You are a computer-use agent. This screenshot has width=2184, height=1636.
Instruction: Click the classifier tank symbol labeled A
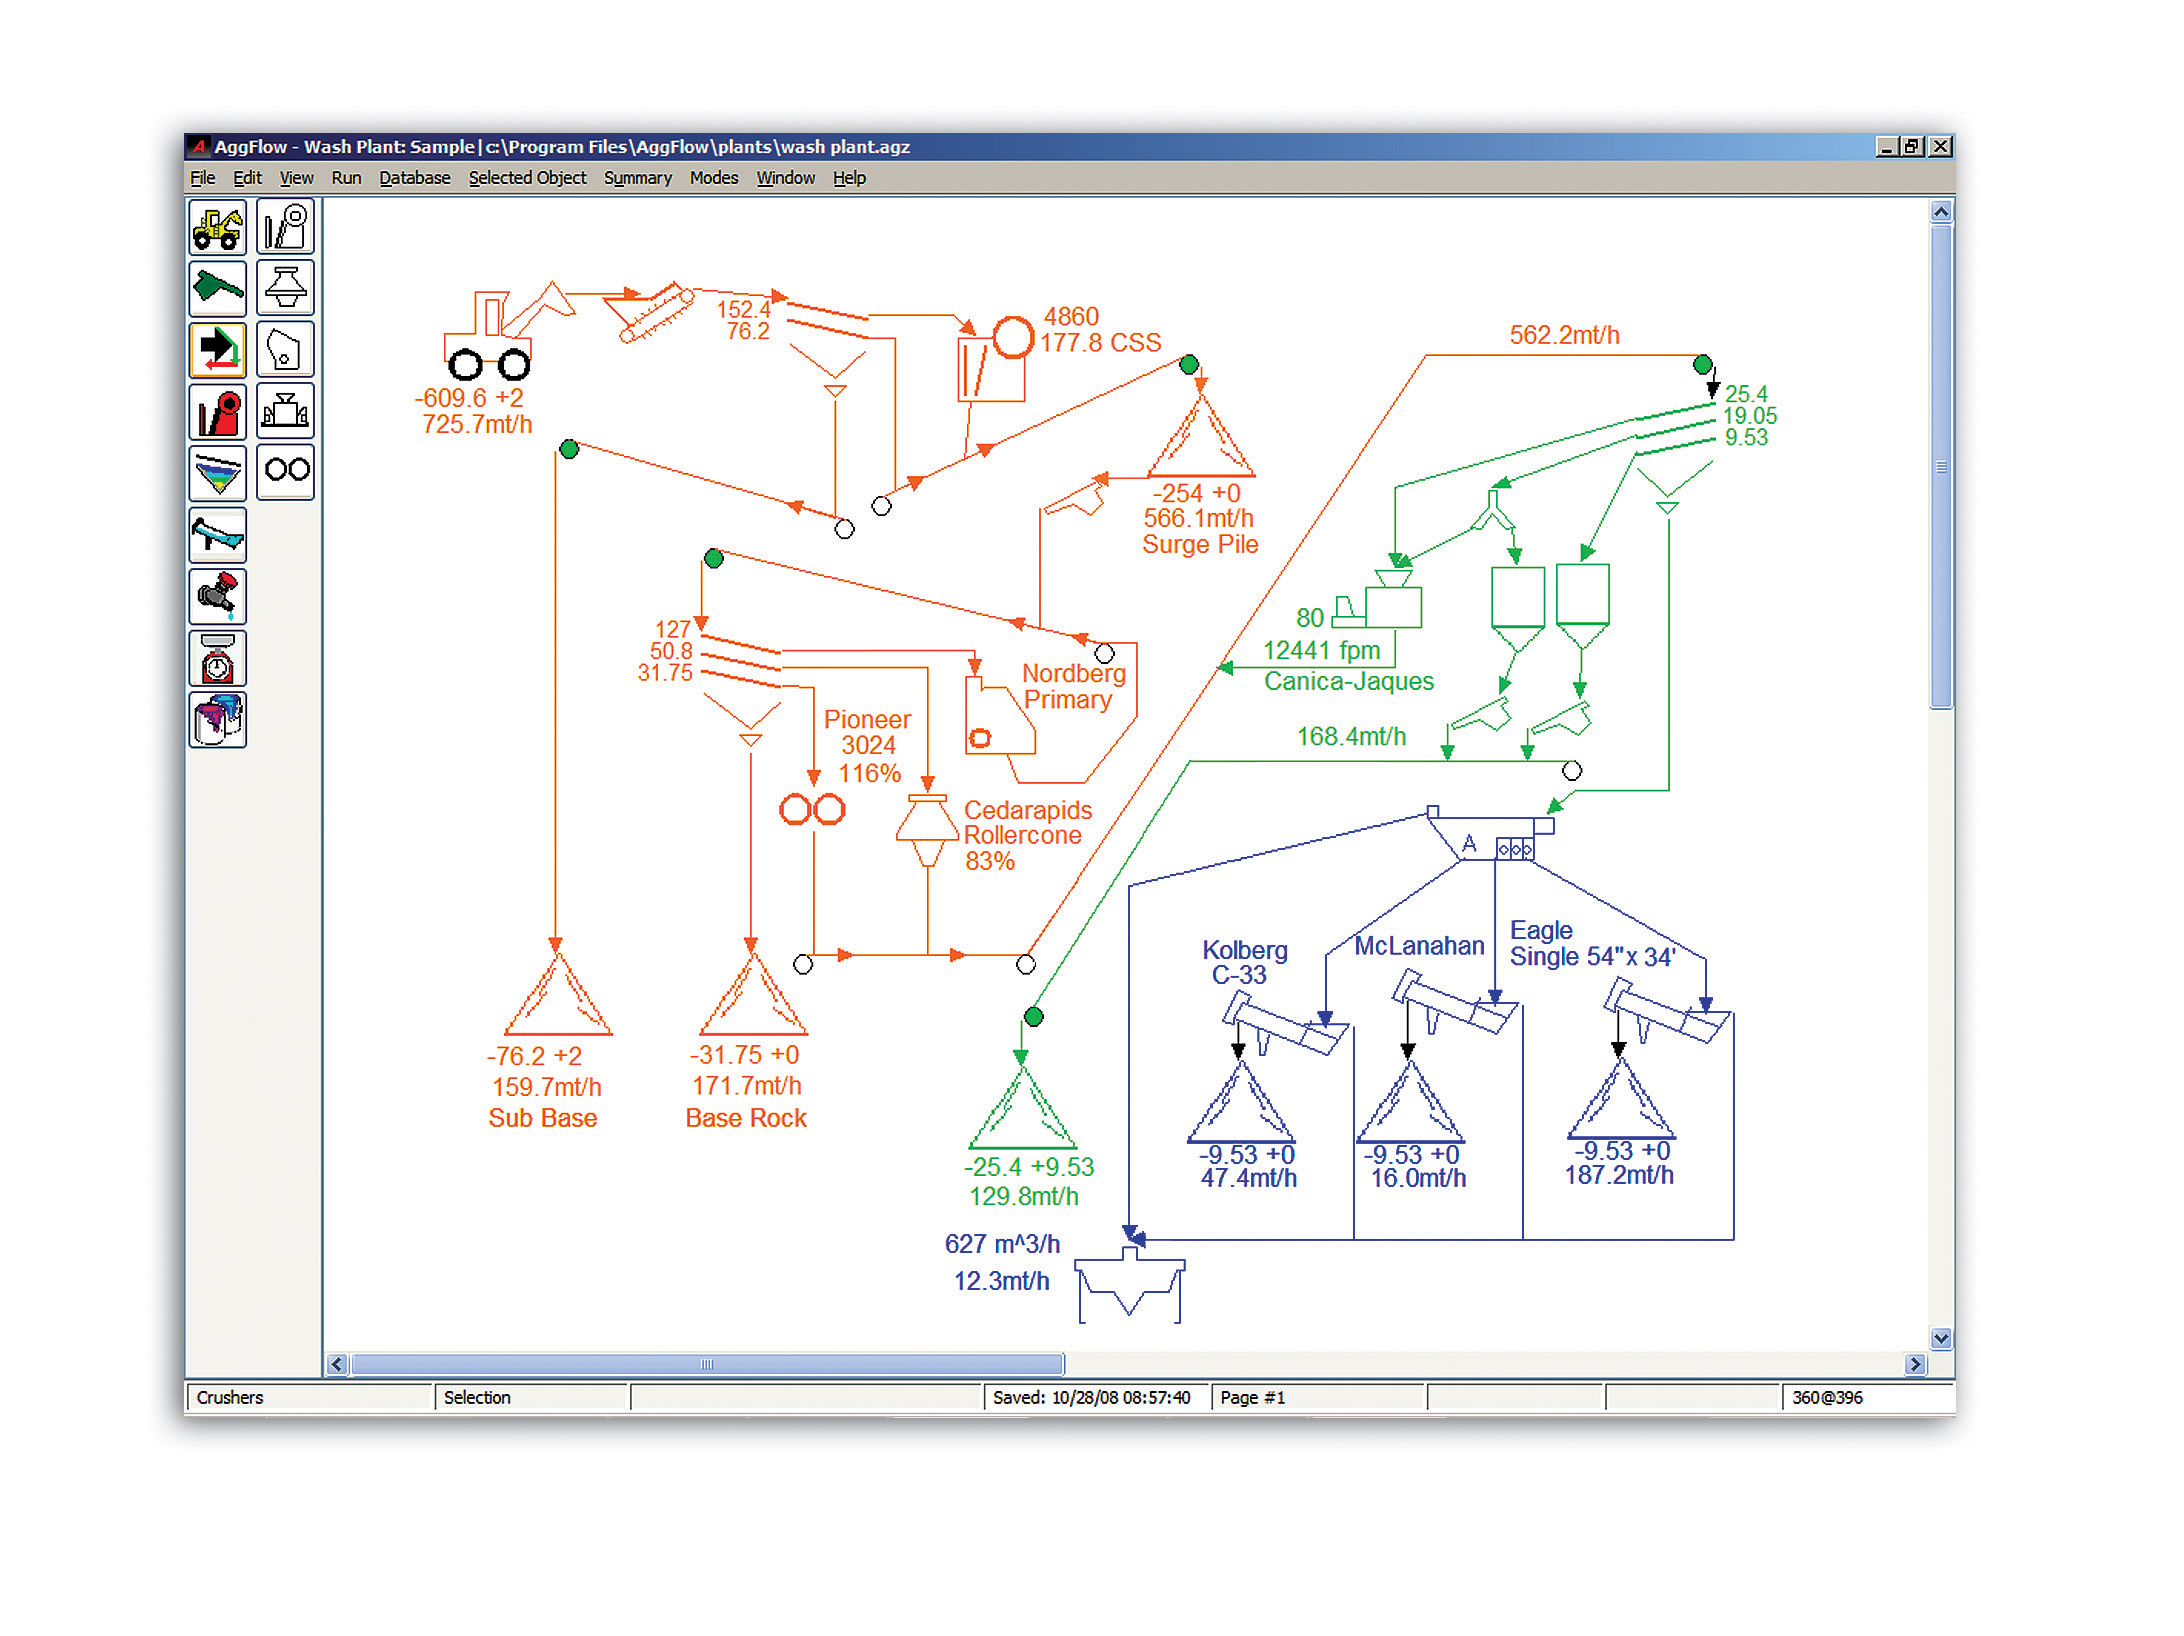[x=1490, y=835]
